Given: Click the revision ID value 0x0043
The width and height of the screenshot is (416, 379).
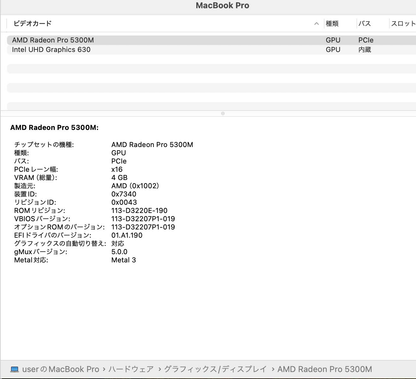Looking at the screenshot, I should (x=124, y=202).
